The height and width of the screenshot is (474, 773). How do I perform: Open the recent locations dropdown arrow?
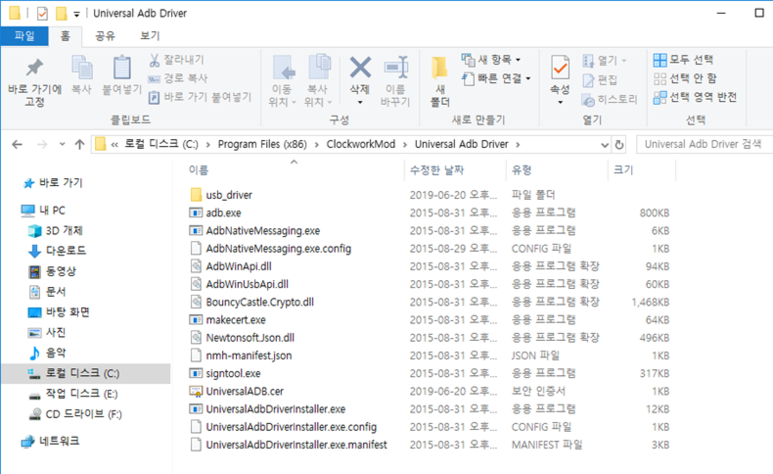pyautogui.click(x=62, y=145)
